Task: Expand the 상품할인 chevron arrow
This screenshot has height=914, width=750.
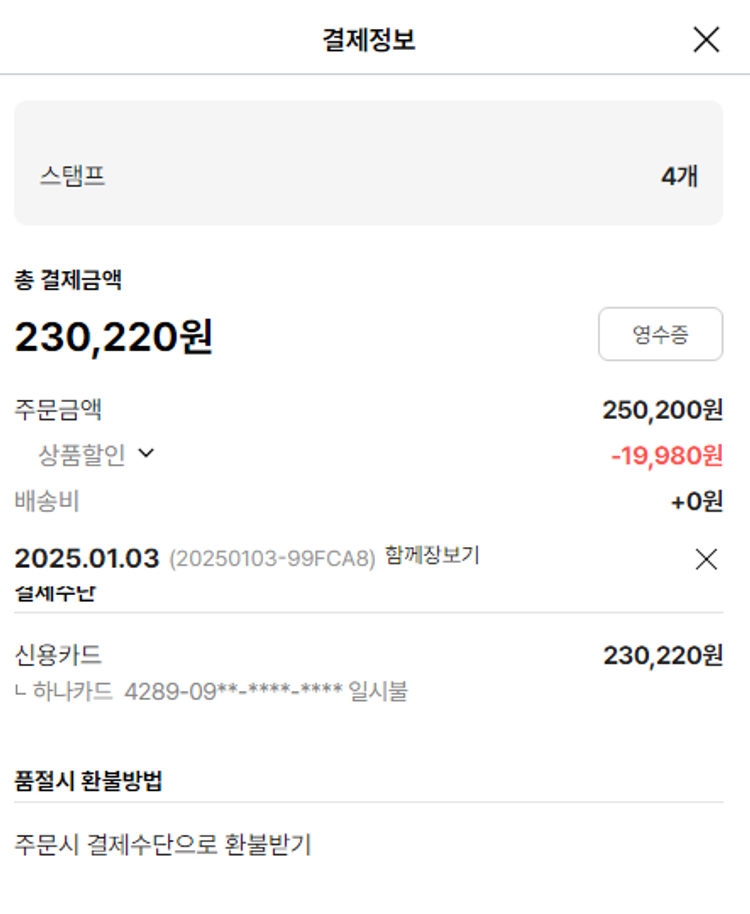Action: coord(146,453)
